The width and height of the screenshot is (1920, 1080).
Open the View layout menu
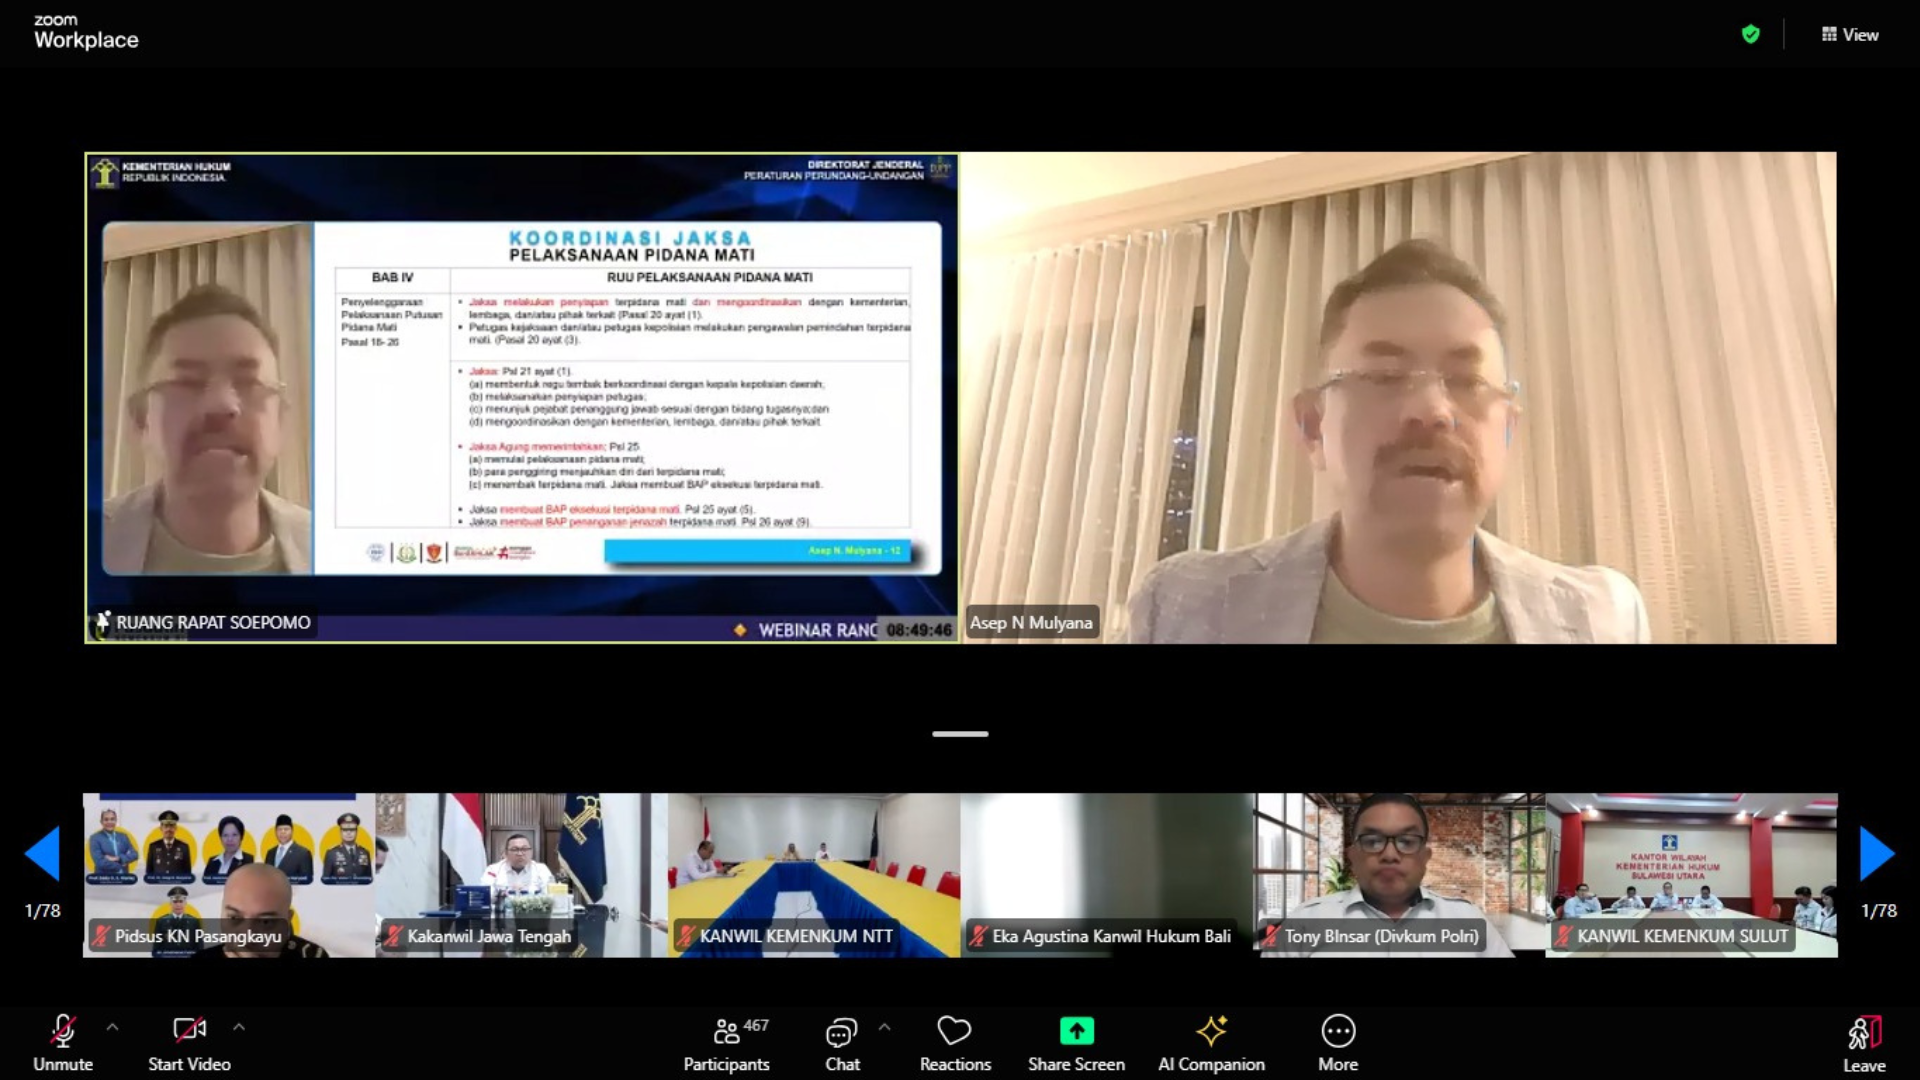(1849, 35)
